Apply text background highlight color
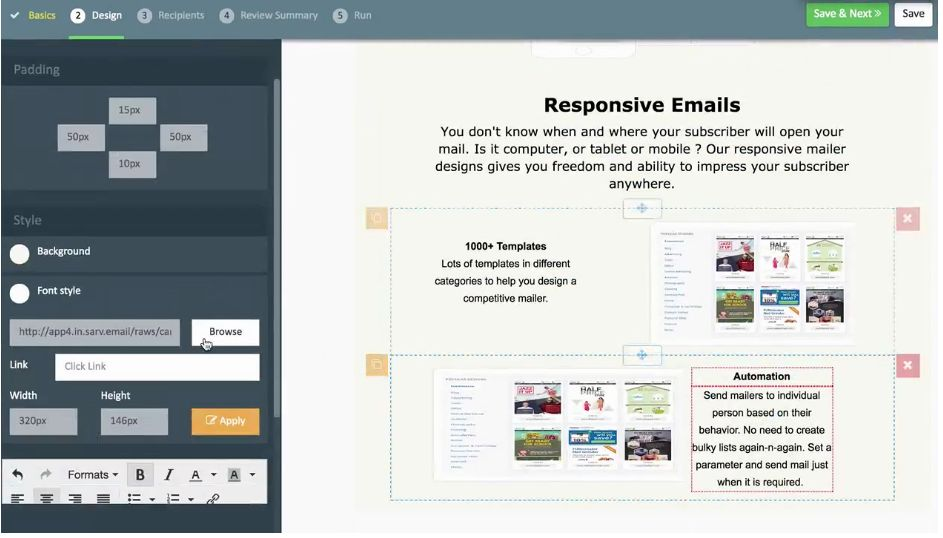Image resolution: width=943 pixels, height=538 pixels. tap(234, 475)
